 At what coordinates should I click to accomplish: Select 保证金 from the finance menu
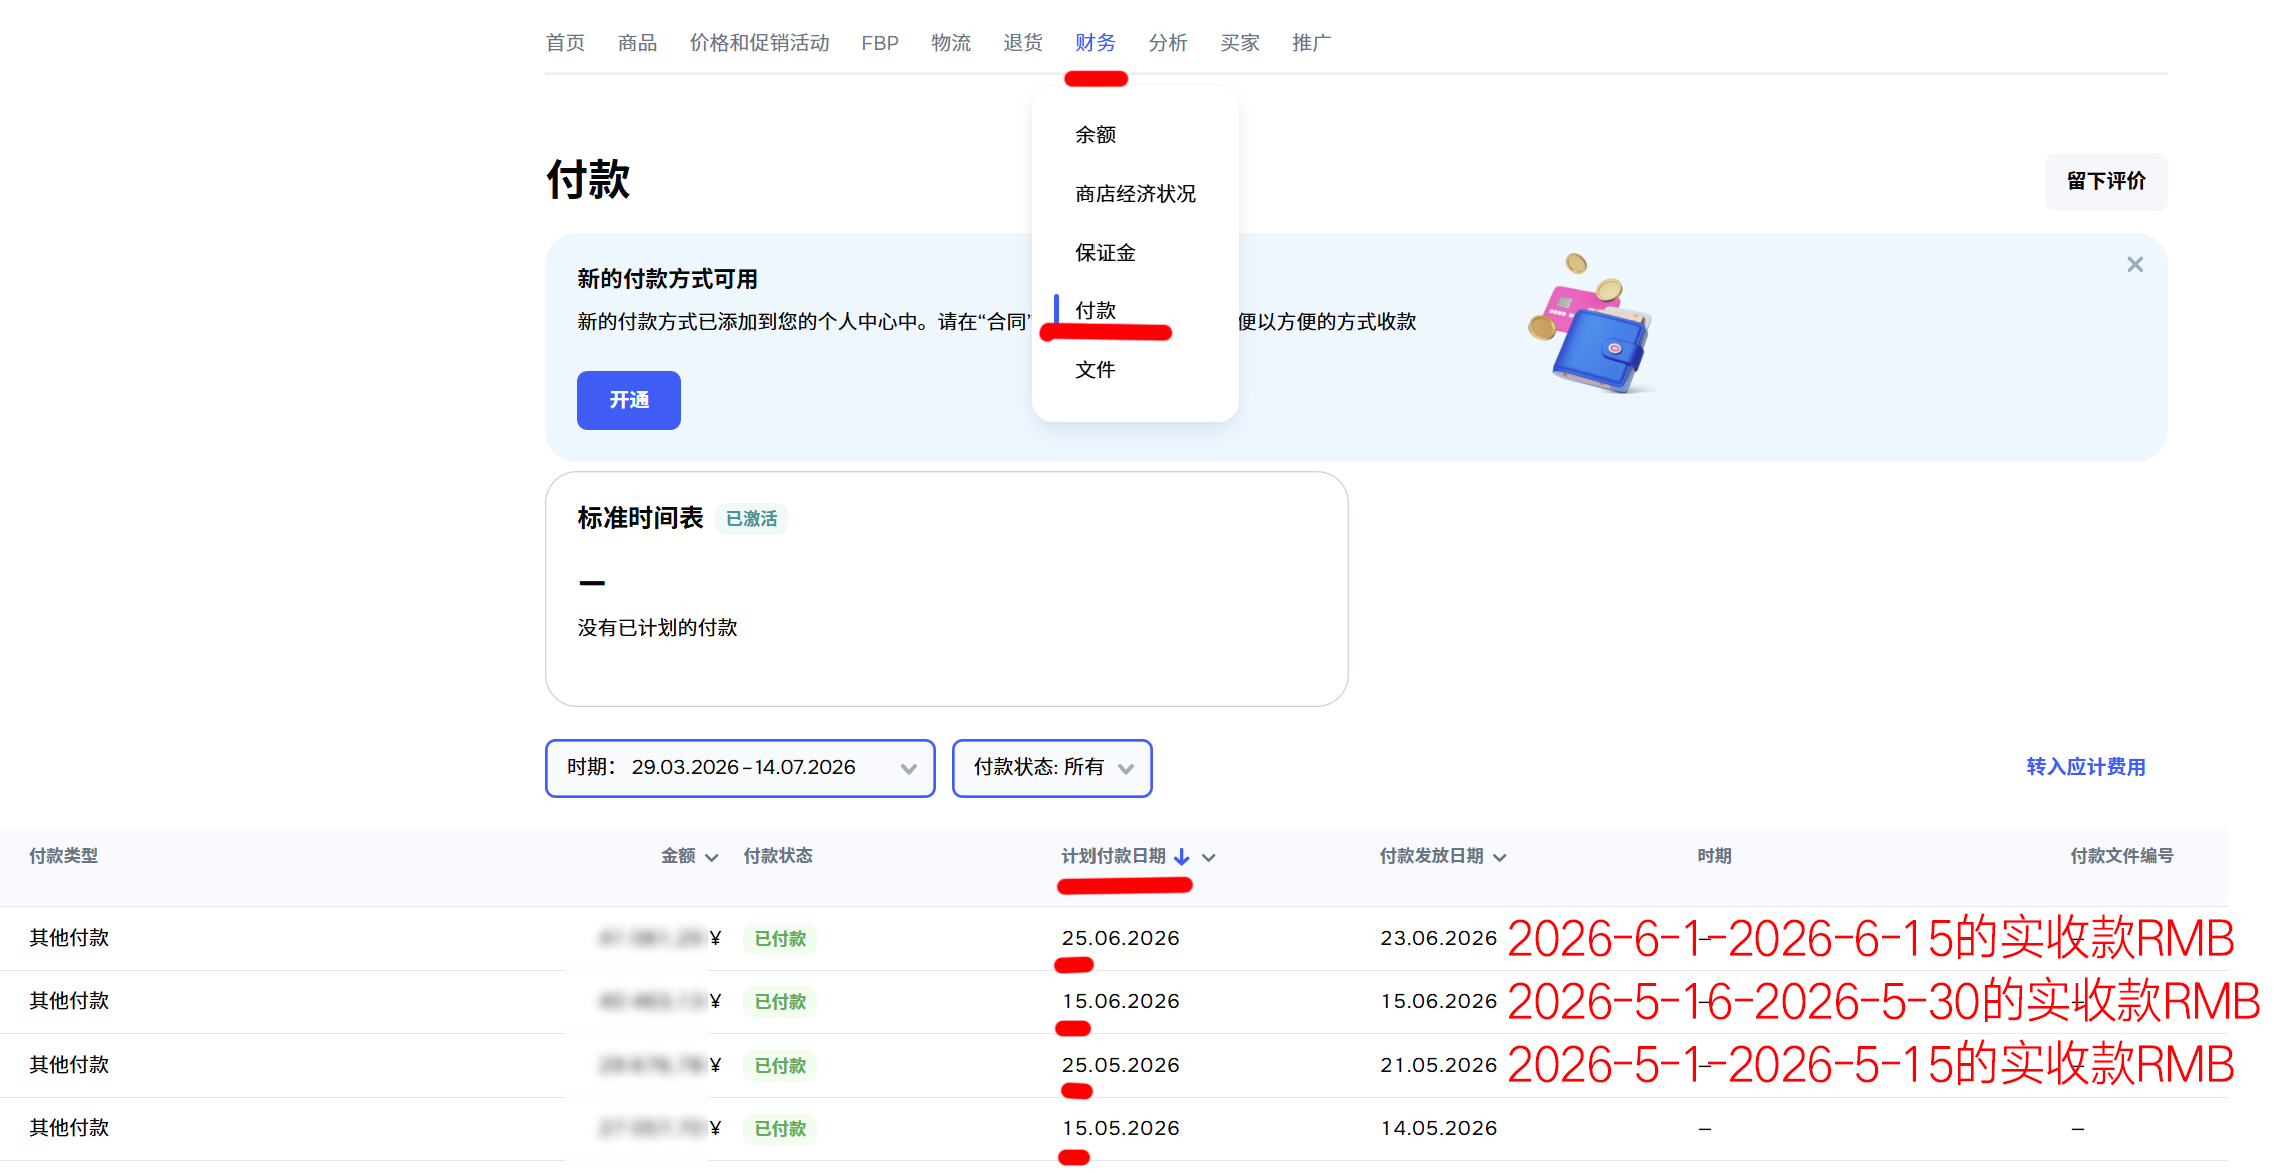tap(1106, 252)
